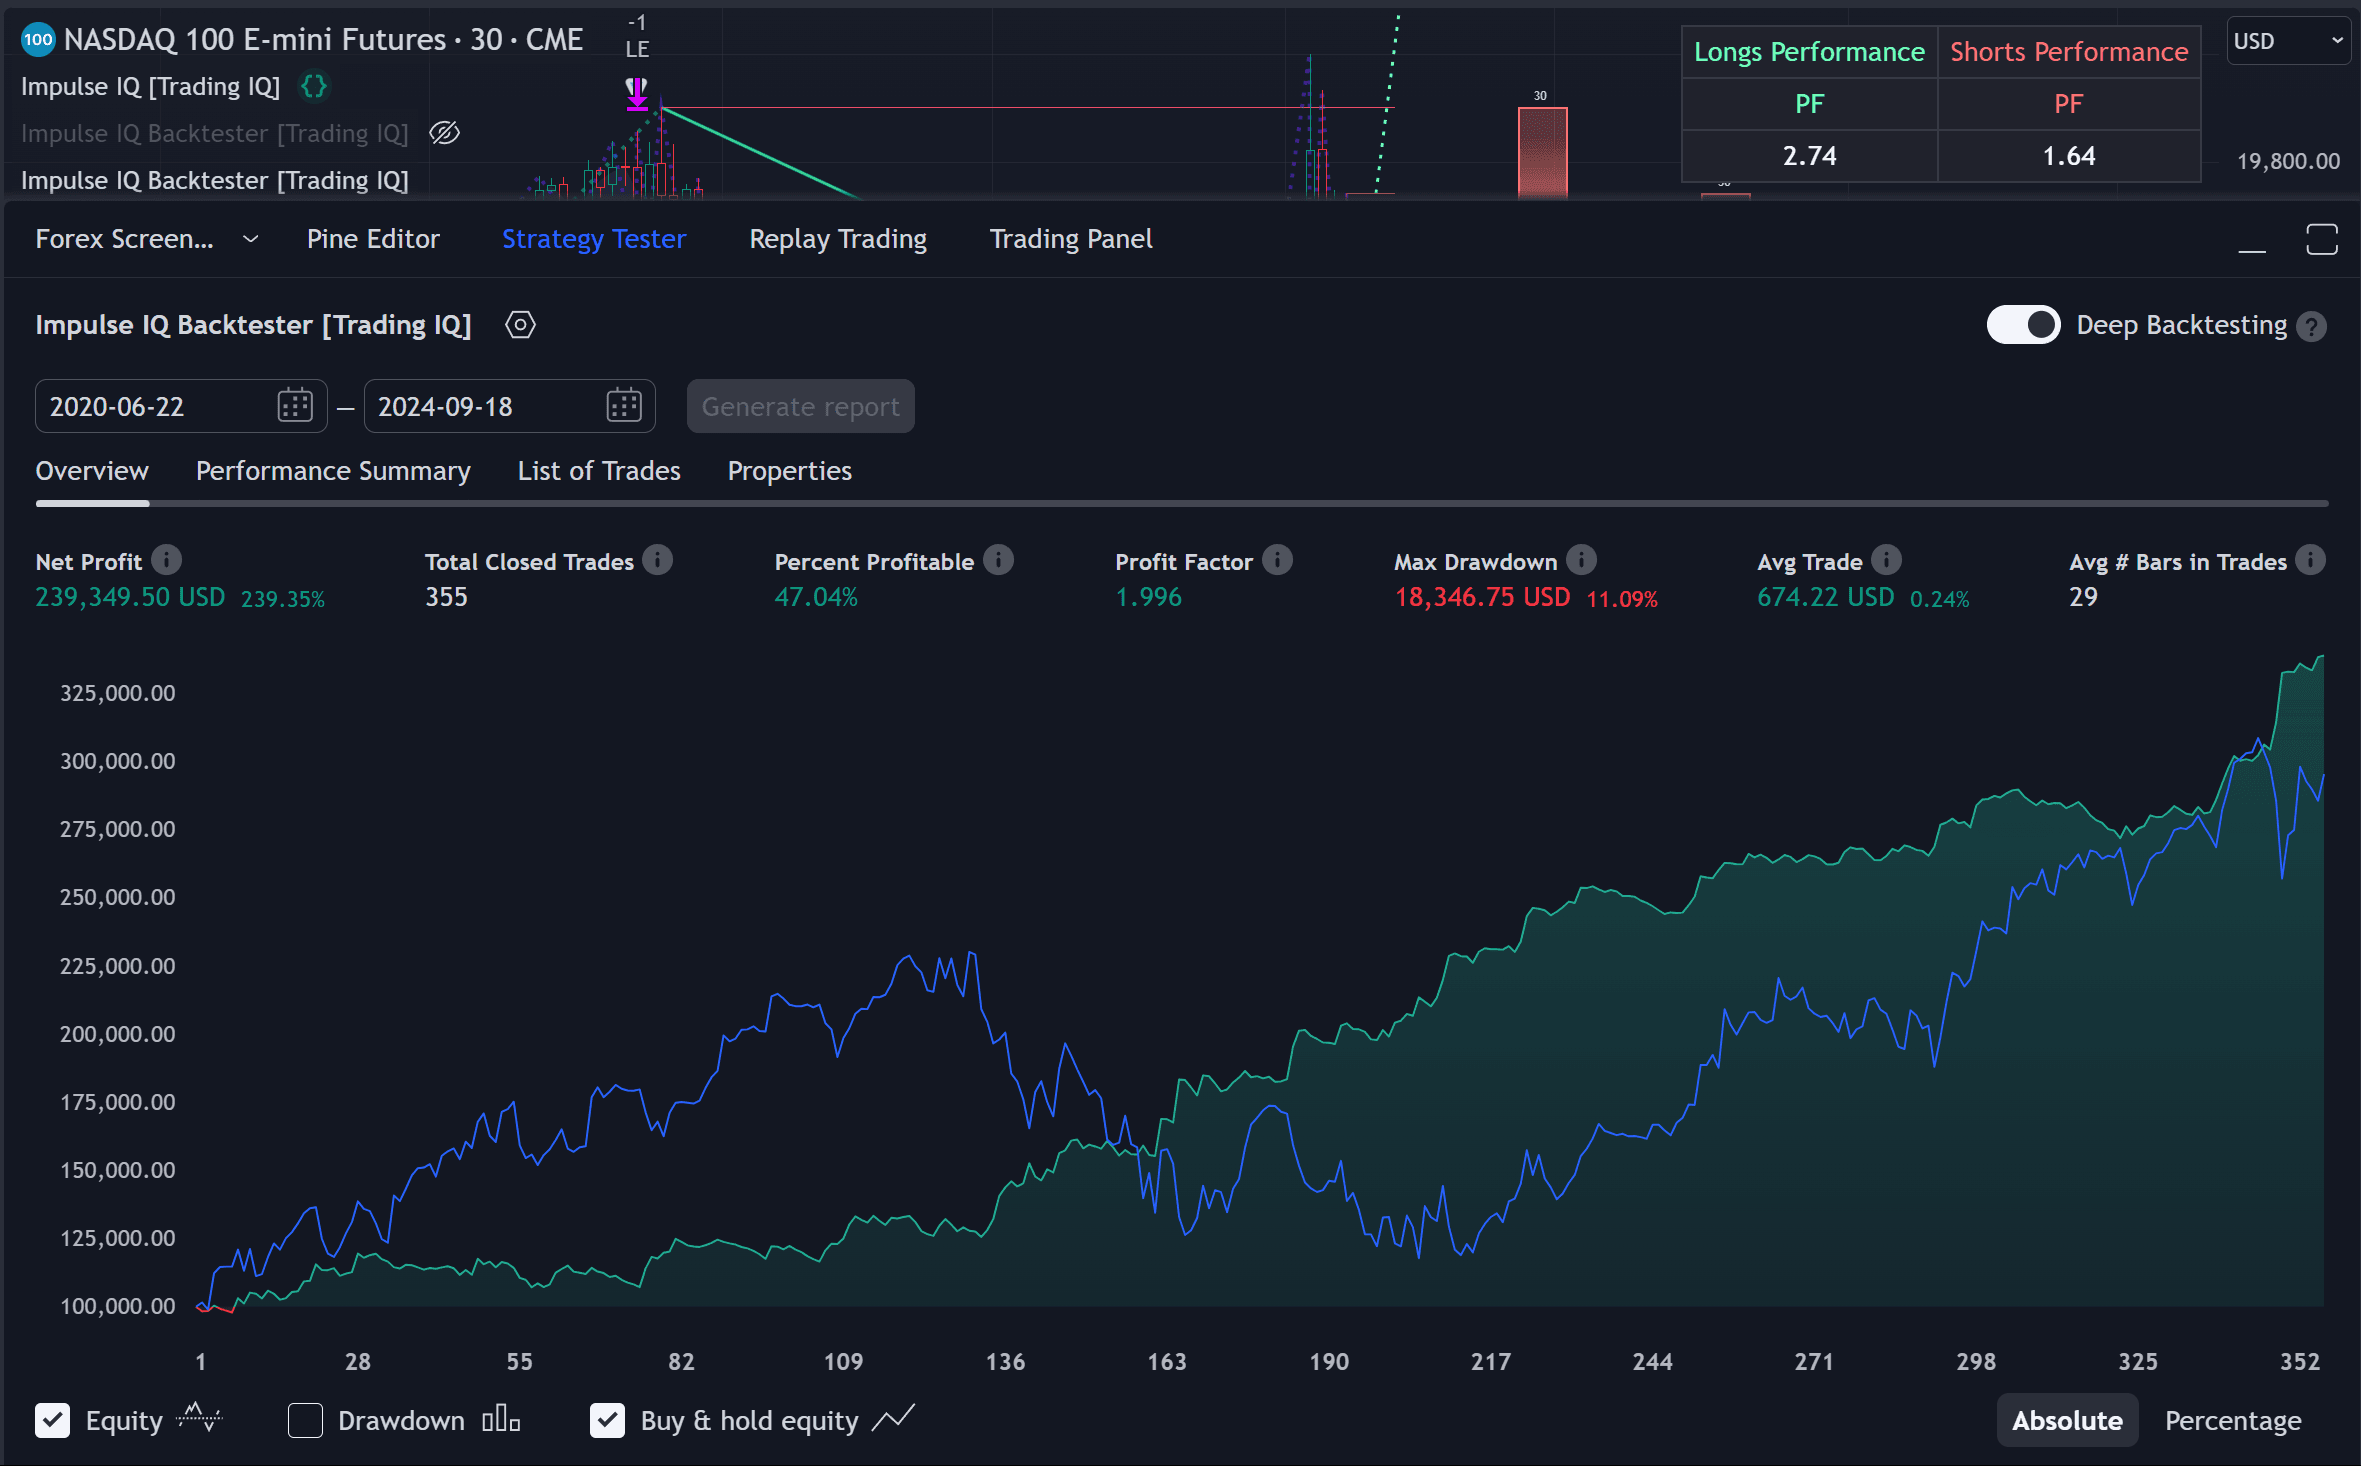This screenshot has height=1466, width=2361.
Task: Open the Pine Editor tab
Action: click(373, 239)
